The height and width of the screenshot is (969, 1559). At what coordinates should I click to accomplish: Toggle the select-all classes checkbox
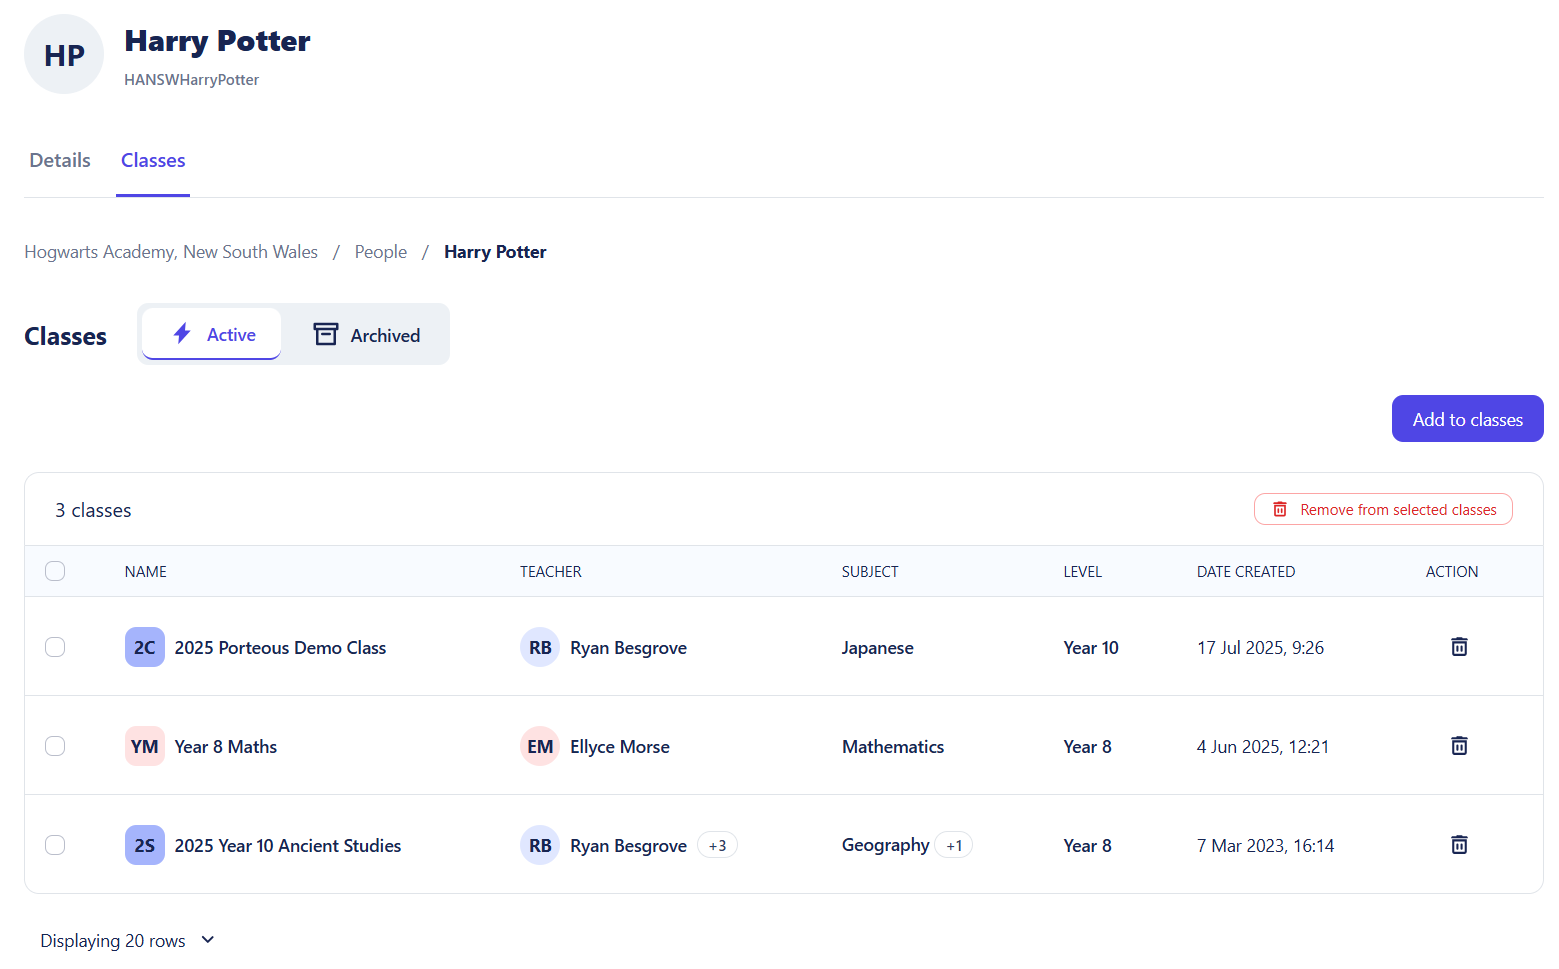point(55,571)
